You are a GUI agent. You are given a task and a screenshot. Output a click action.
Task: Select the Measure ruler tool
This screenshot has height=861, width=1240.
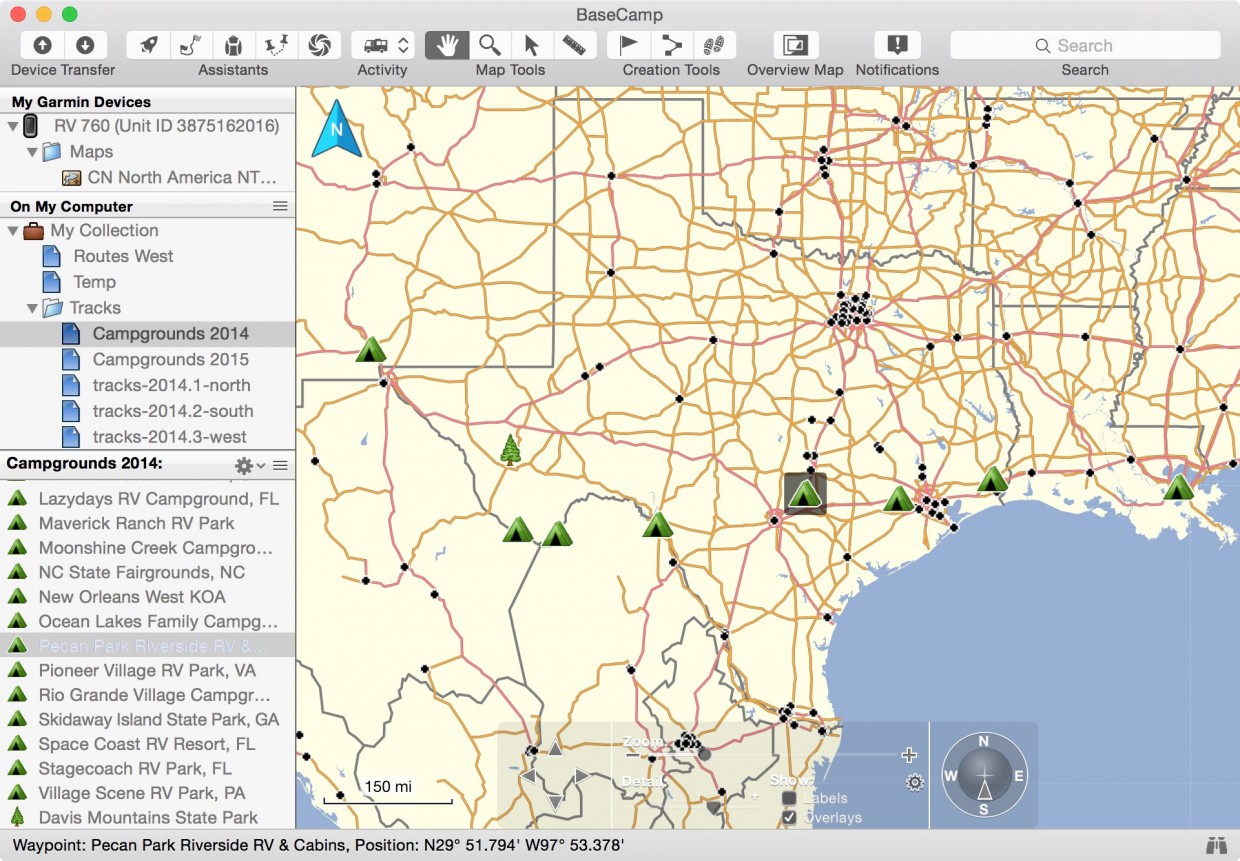click(573, 45)
